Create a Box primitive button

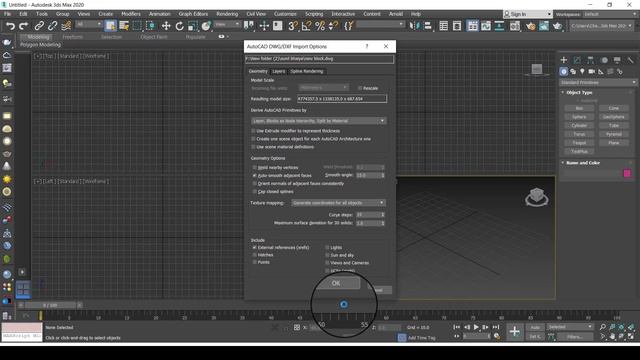[579, 108]
